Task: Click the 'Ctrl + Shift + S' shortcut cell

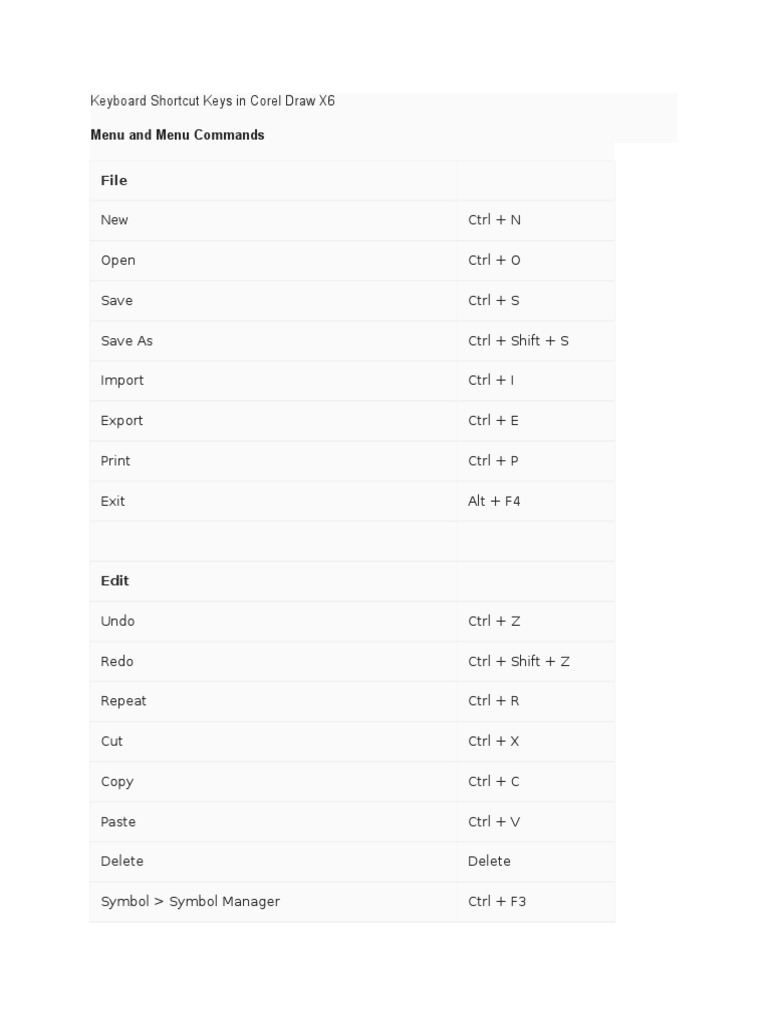Action: point(518,341)
